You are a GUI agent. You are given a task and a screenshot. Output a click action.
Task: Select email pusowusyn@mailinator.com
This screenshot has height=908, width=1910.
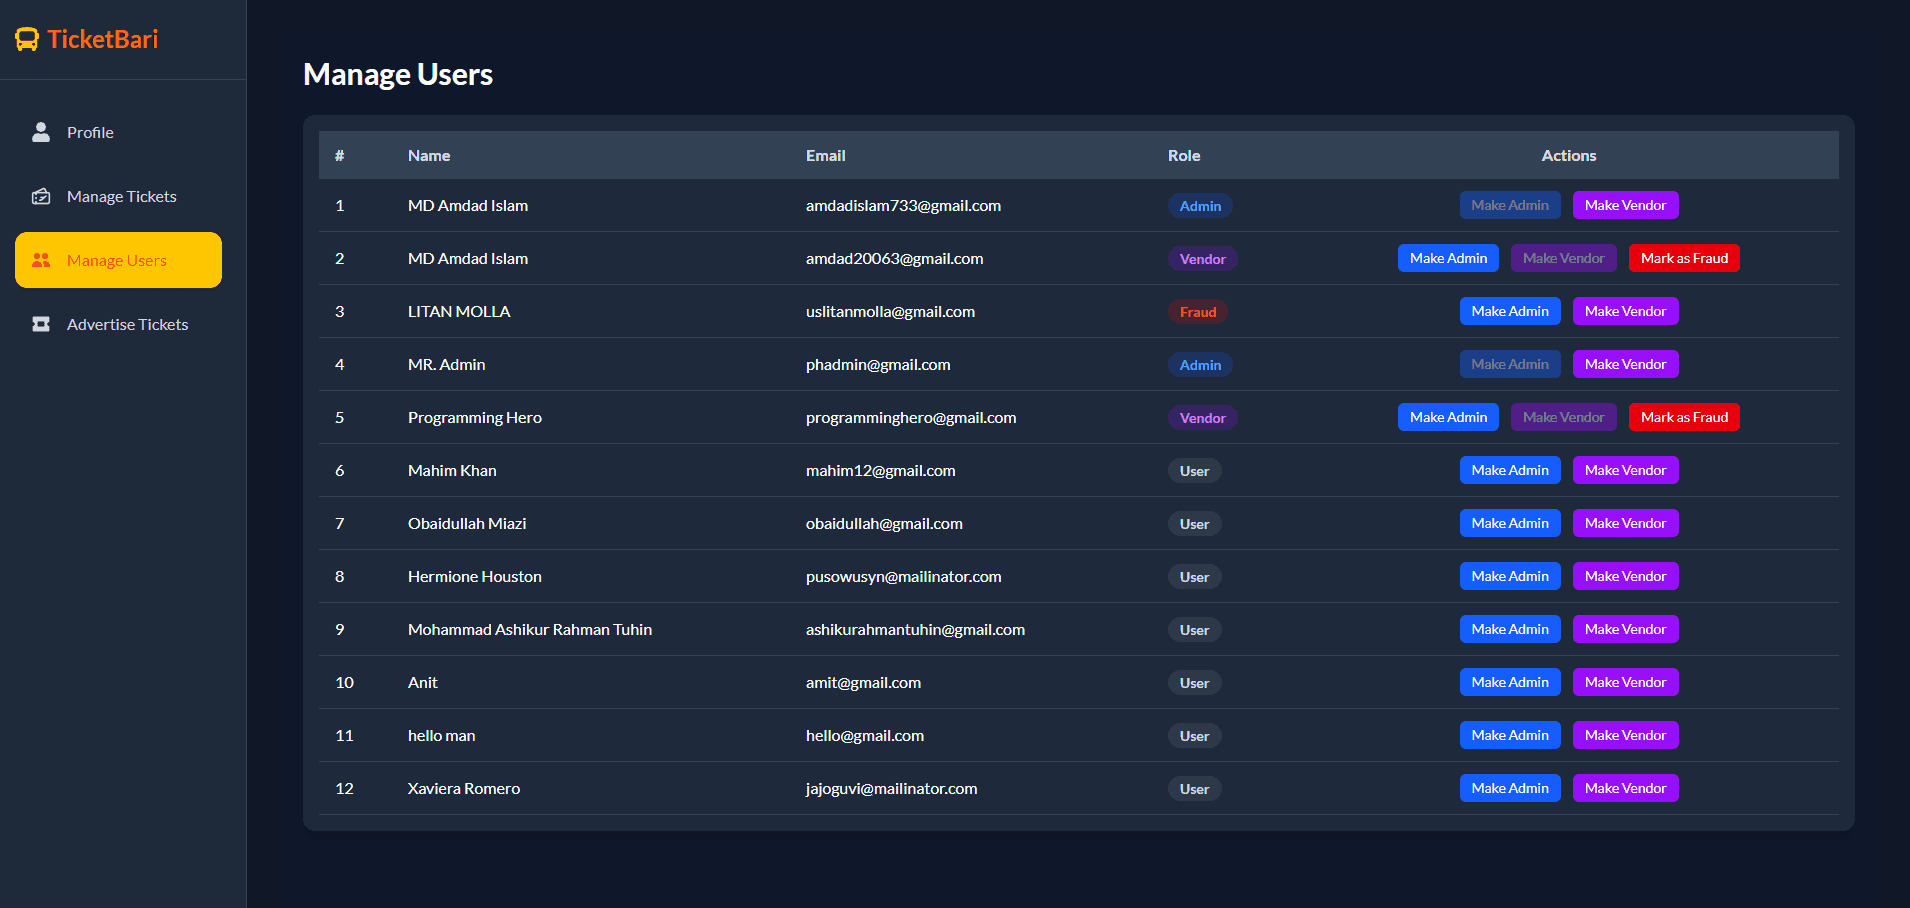coord(903,576)
